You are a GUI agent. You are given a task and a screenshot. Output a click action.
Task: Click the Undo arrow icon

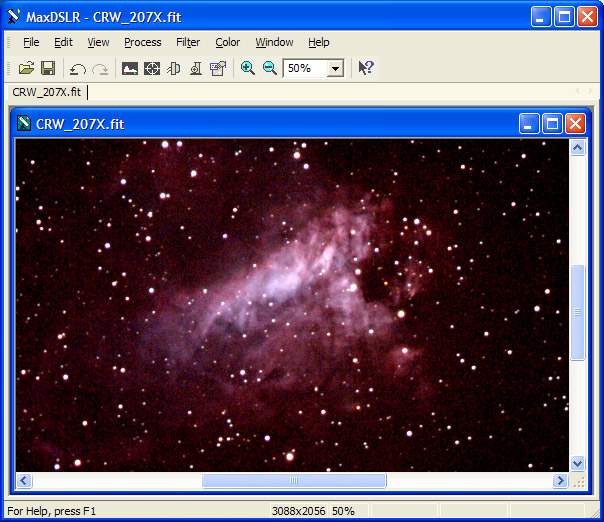77,68
